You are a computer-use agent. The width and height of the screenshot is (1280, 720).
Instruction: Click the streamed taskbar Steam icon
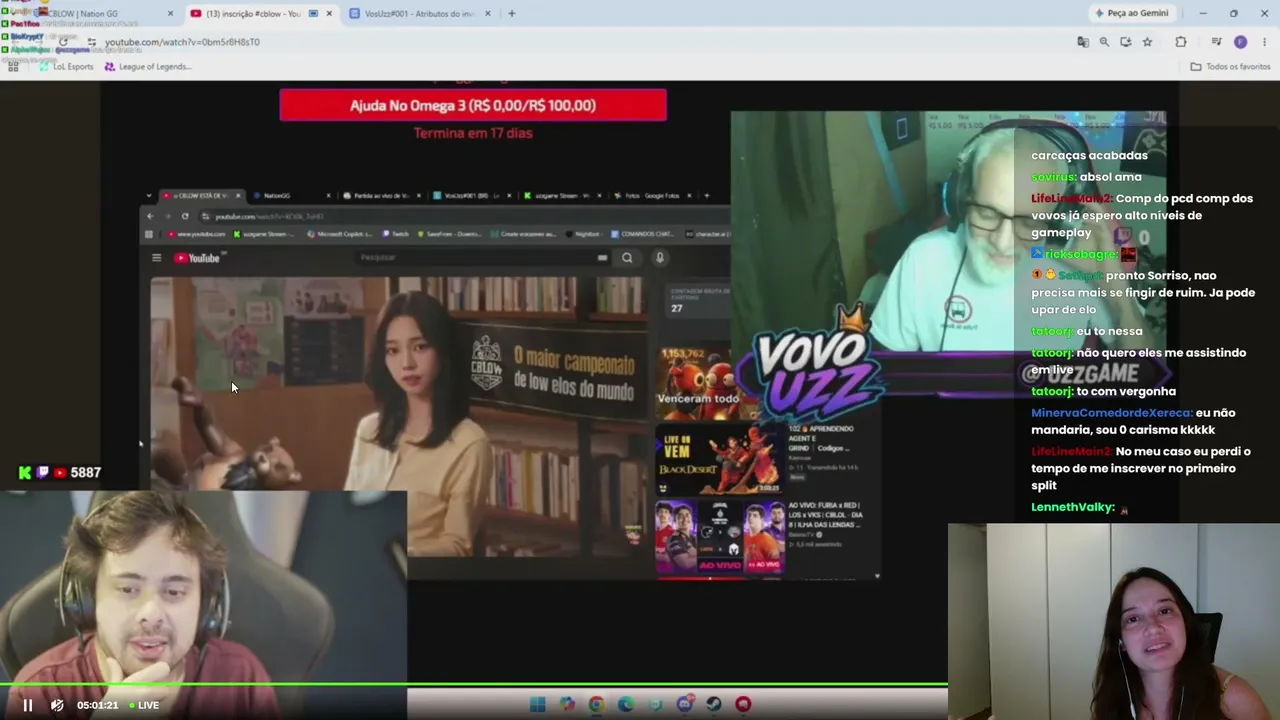tap(714, 704)
